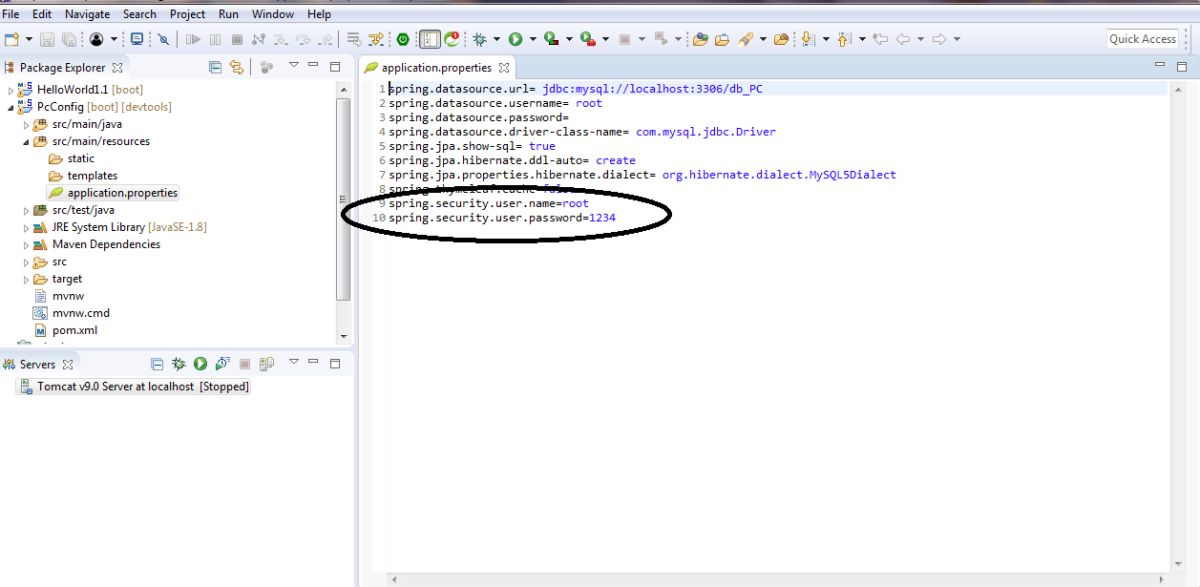Expand the HelloWorld1.1 project
Image resolution: width=1200 pixels, height=587 pixels.
coord(11,90)
